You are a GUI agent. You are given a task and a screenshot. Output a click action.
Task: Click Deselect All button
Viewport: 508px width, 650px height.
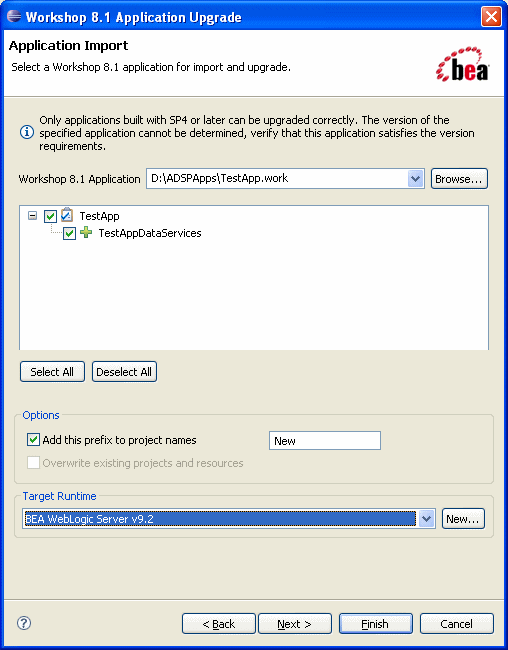[124, 371]
